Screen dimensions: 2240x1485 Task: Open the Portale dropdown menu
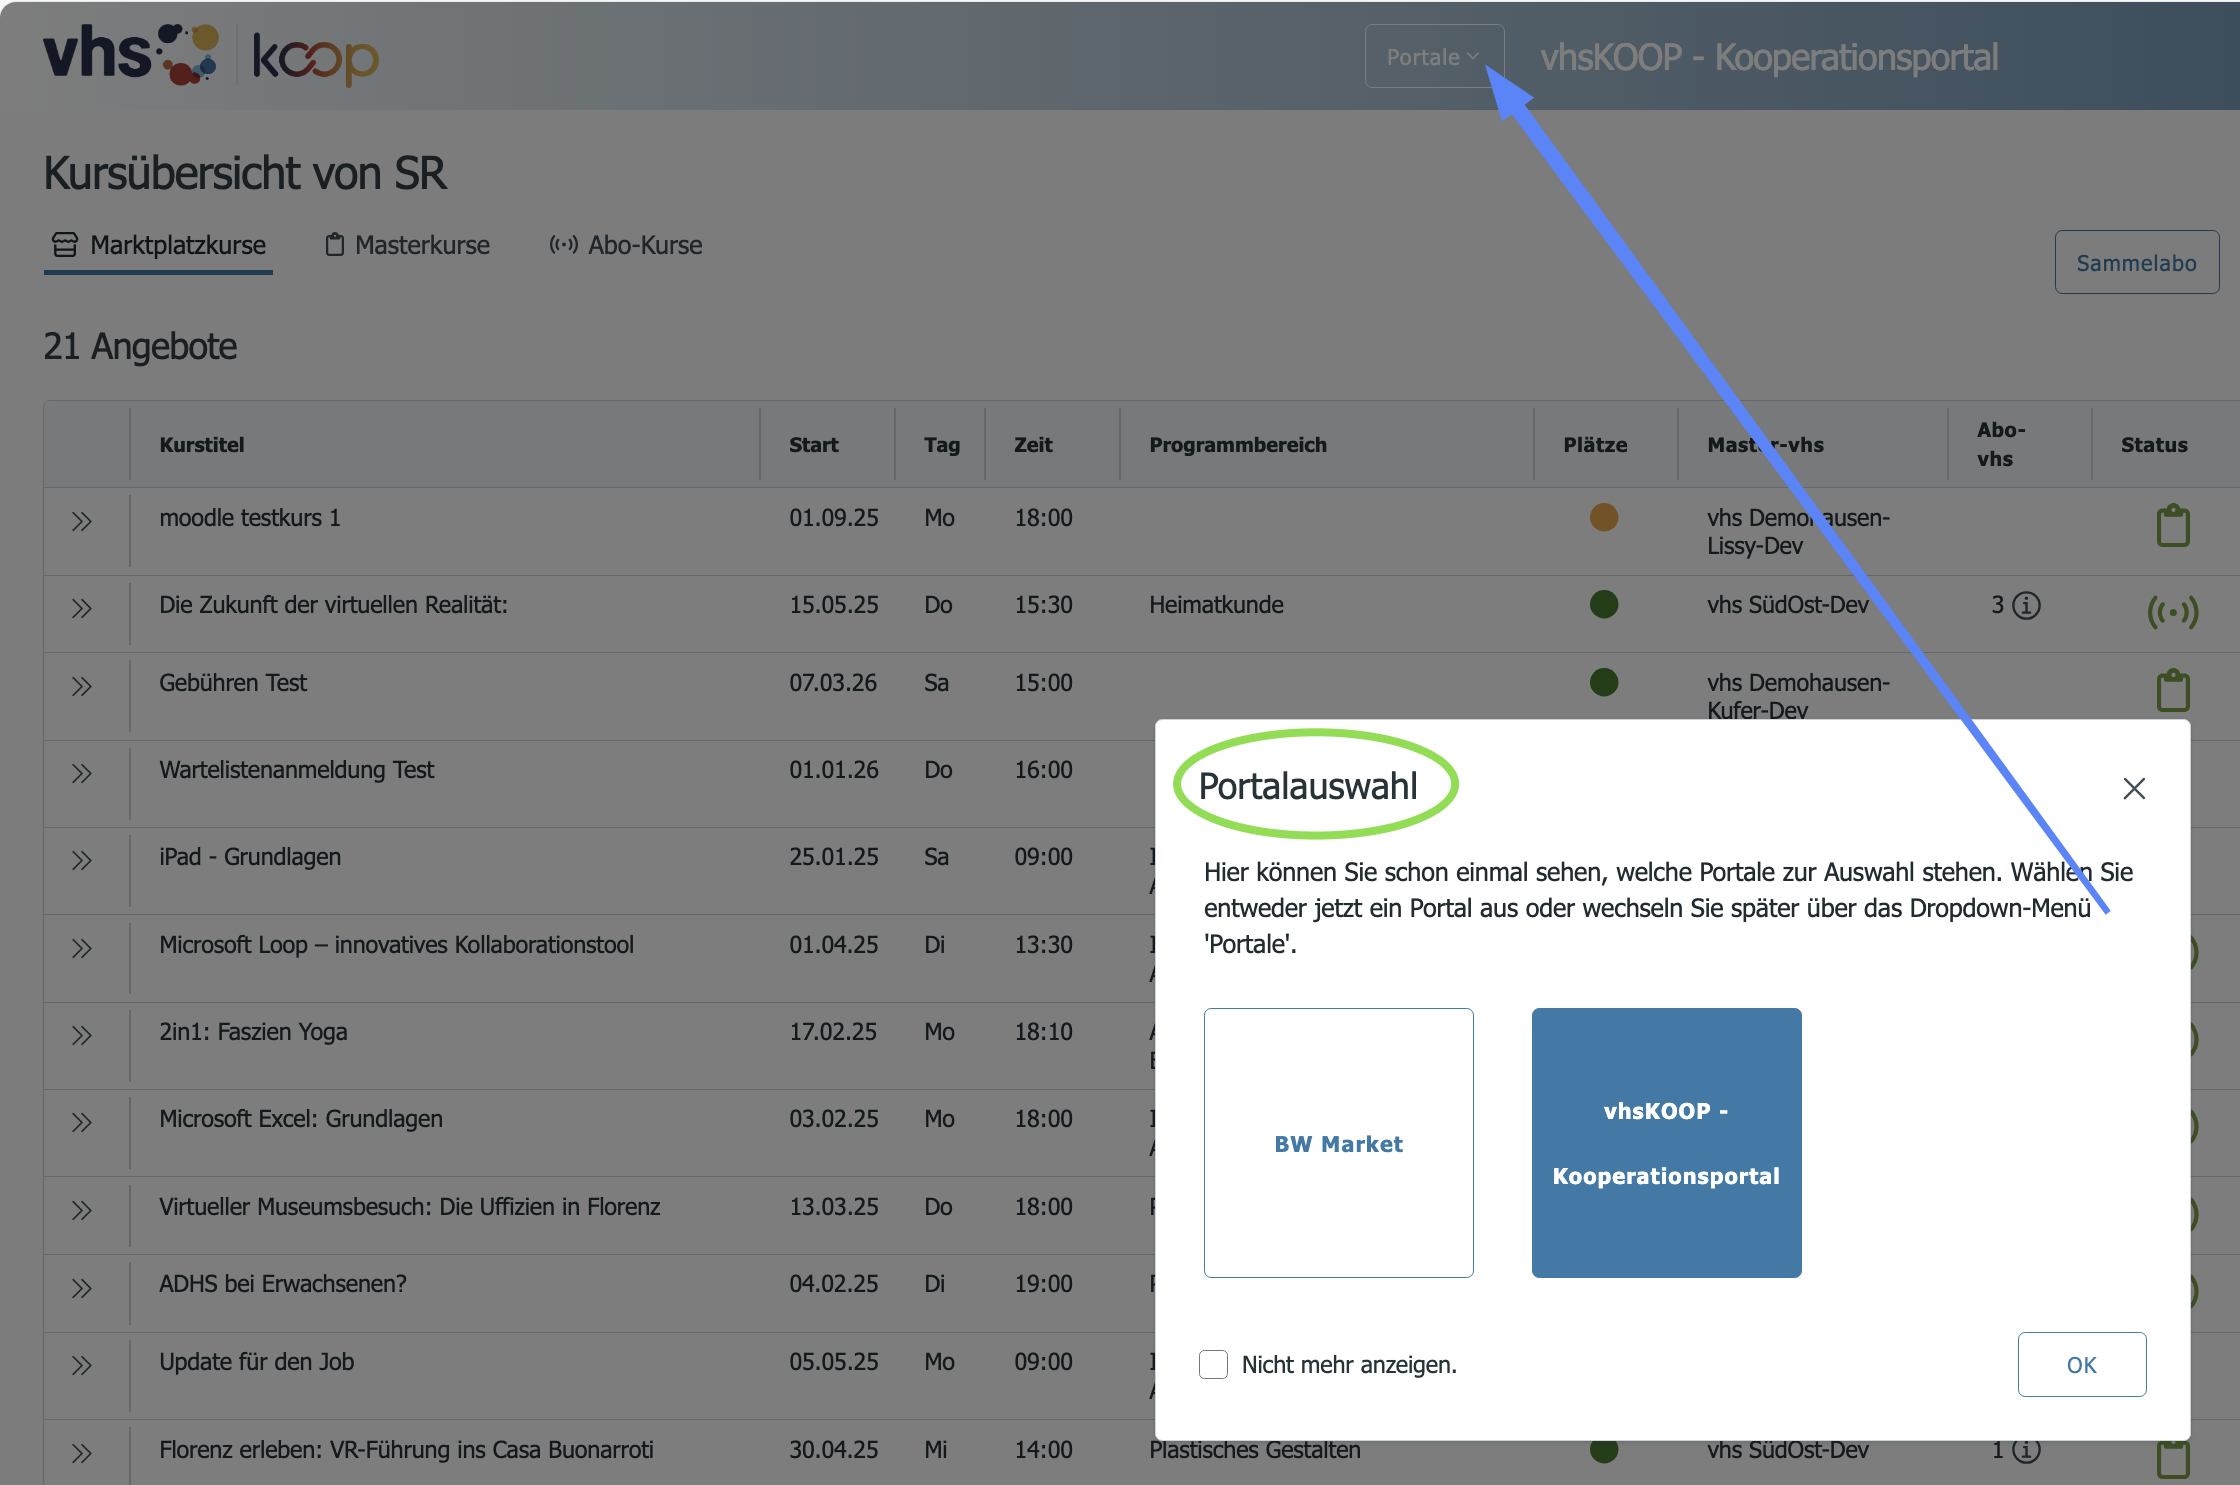[1434, 57]
